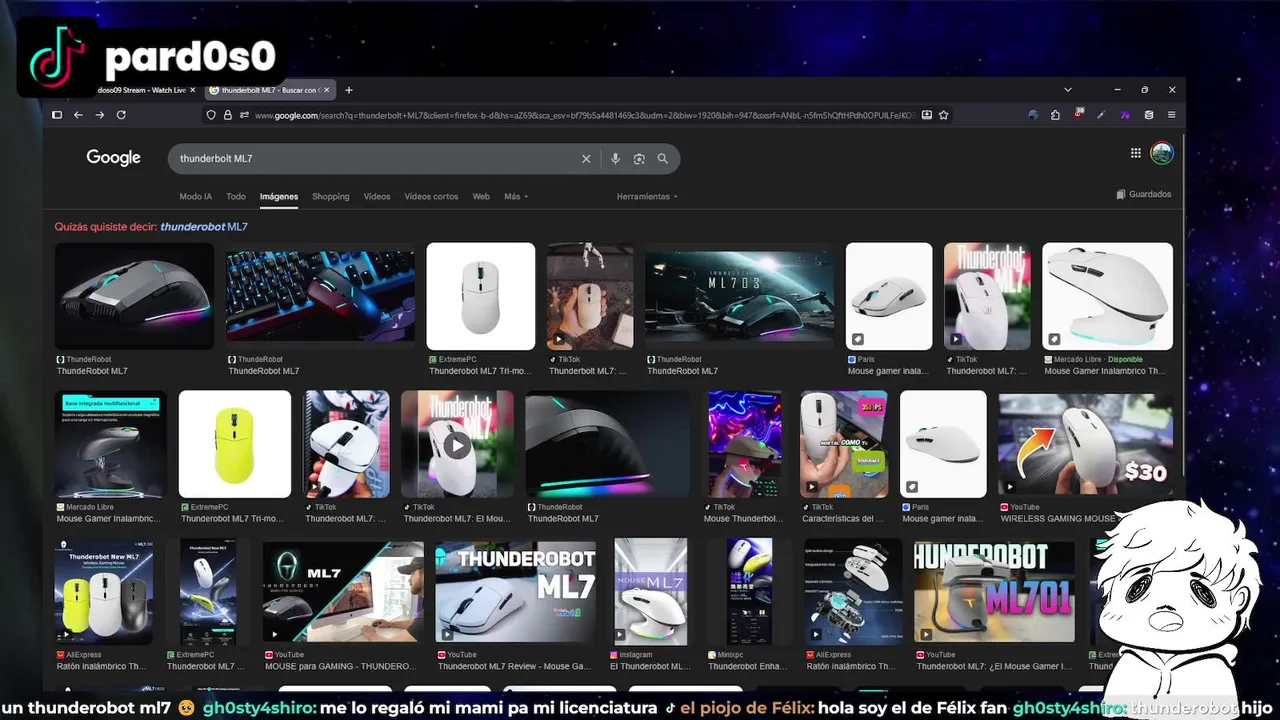Show site security padlock info
This screenshot has width=1280, height=720.
(x=228, y=115)
